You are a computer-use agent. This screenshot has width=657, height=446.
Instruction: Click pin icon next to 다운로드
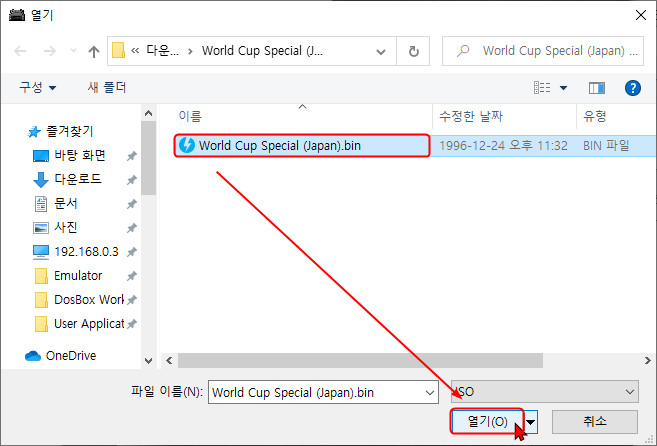[x=132, y=180]
